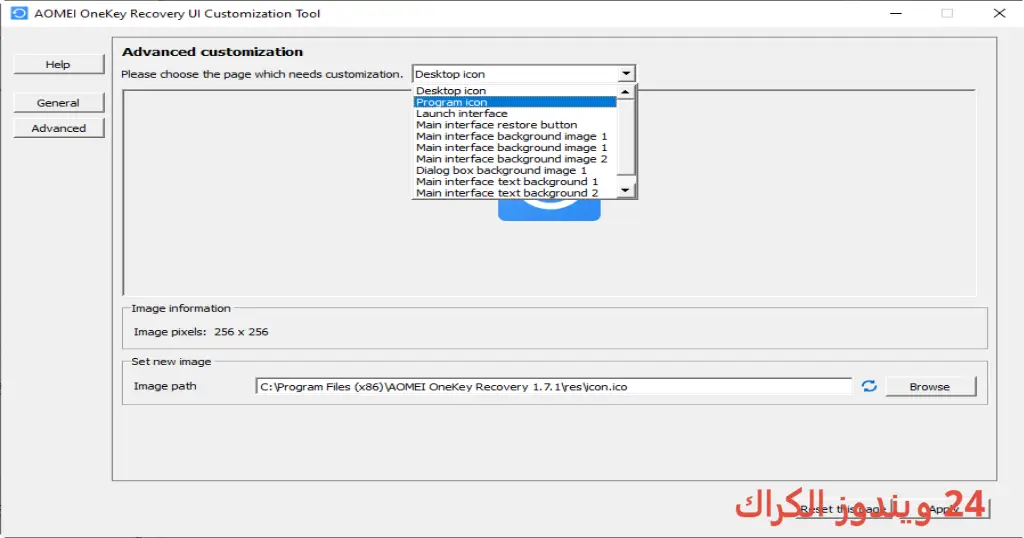The width and height of the screenshot is (1024, 538).
Task: Pick Main interface text background 1
Action: tap(515, 182)
